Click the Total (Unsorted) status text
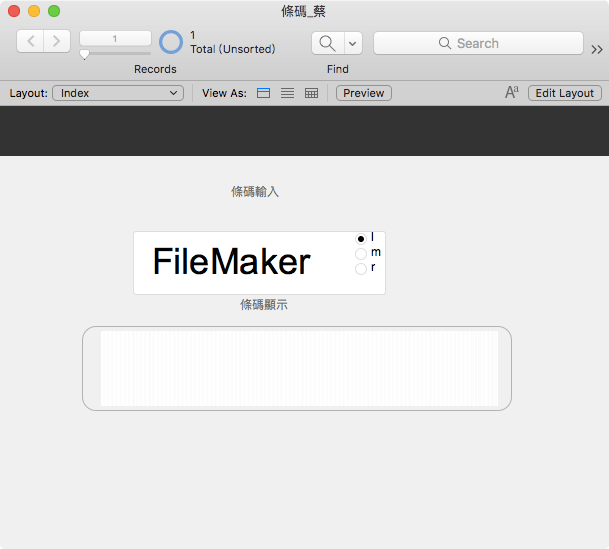Image resolution: width=609 pixels, height=549 pixels. click(233, 49)
